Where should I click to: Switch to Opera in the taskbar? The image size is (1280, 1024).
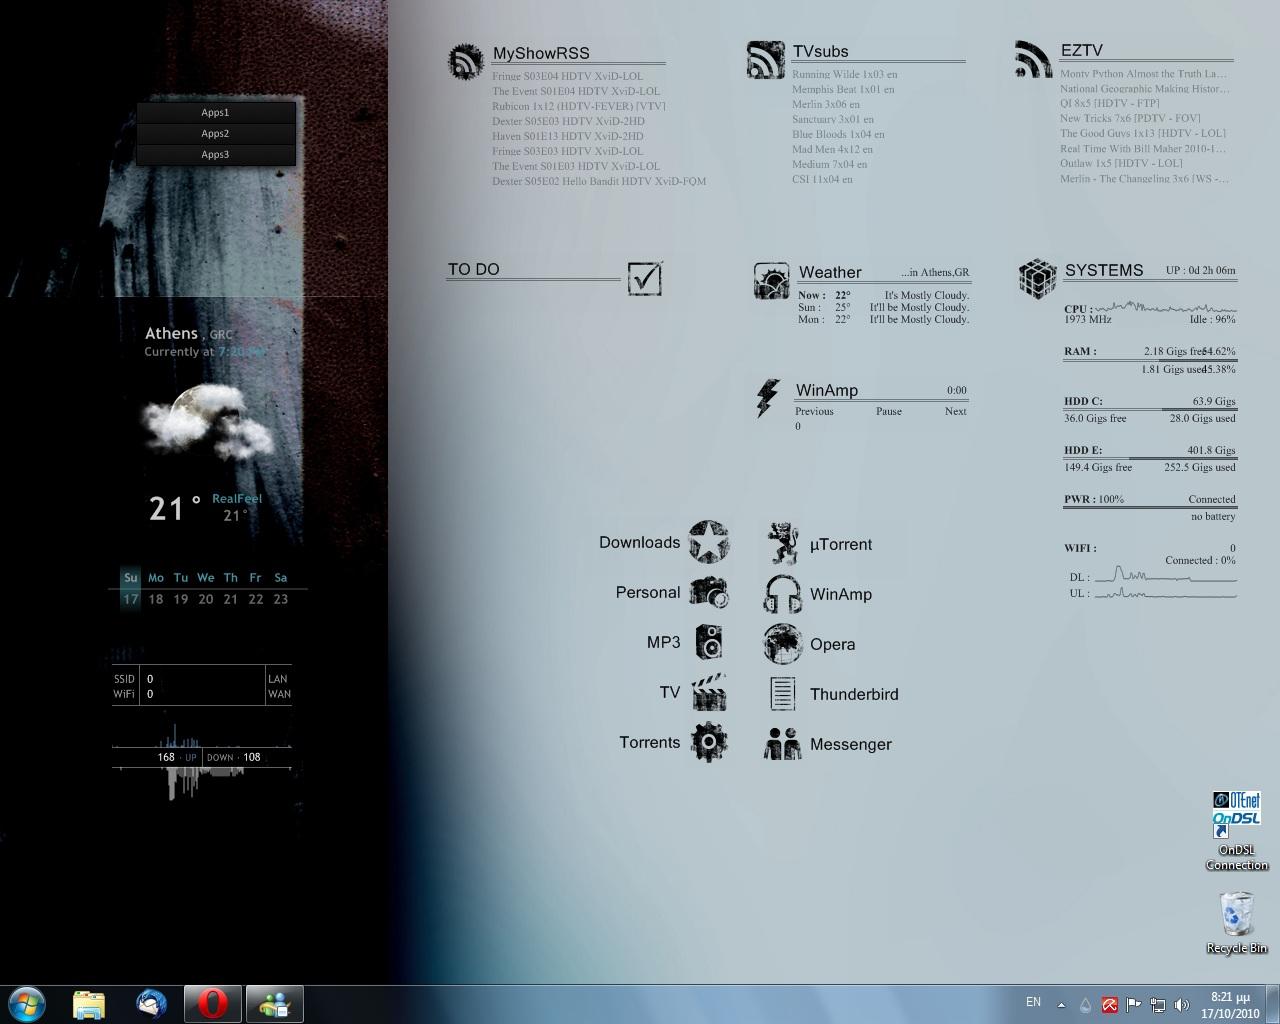coord(212,1004)
